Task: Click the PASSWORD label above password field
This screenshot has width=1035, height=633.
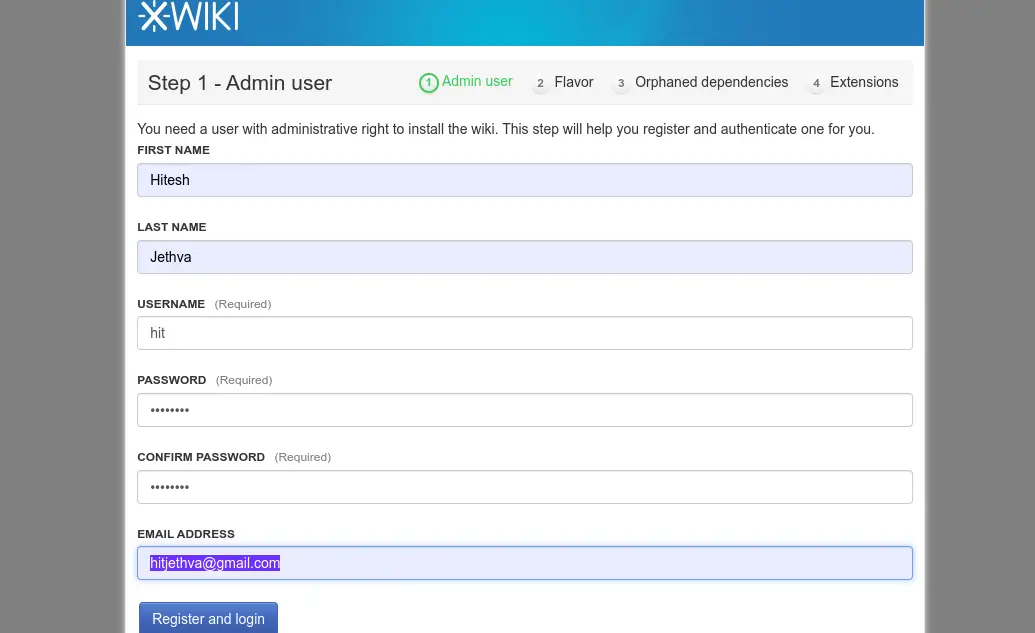Action: point(172,380)
